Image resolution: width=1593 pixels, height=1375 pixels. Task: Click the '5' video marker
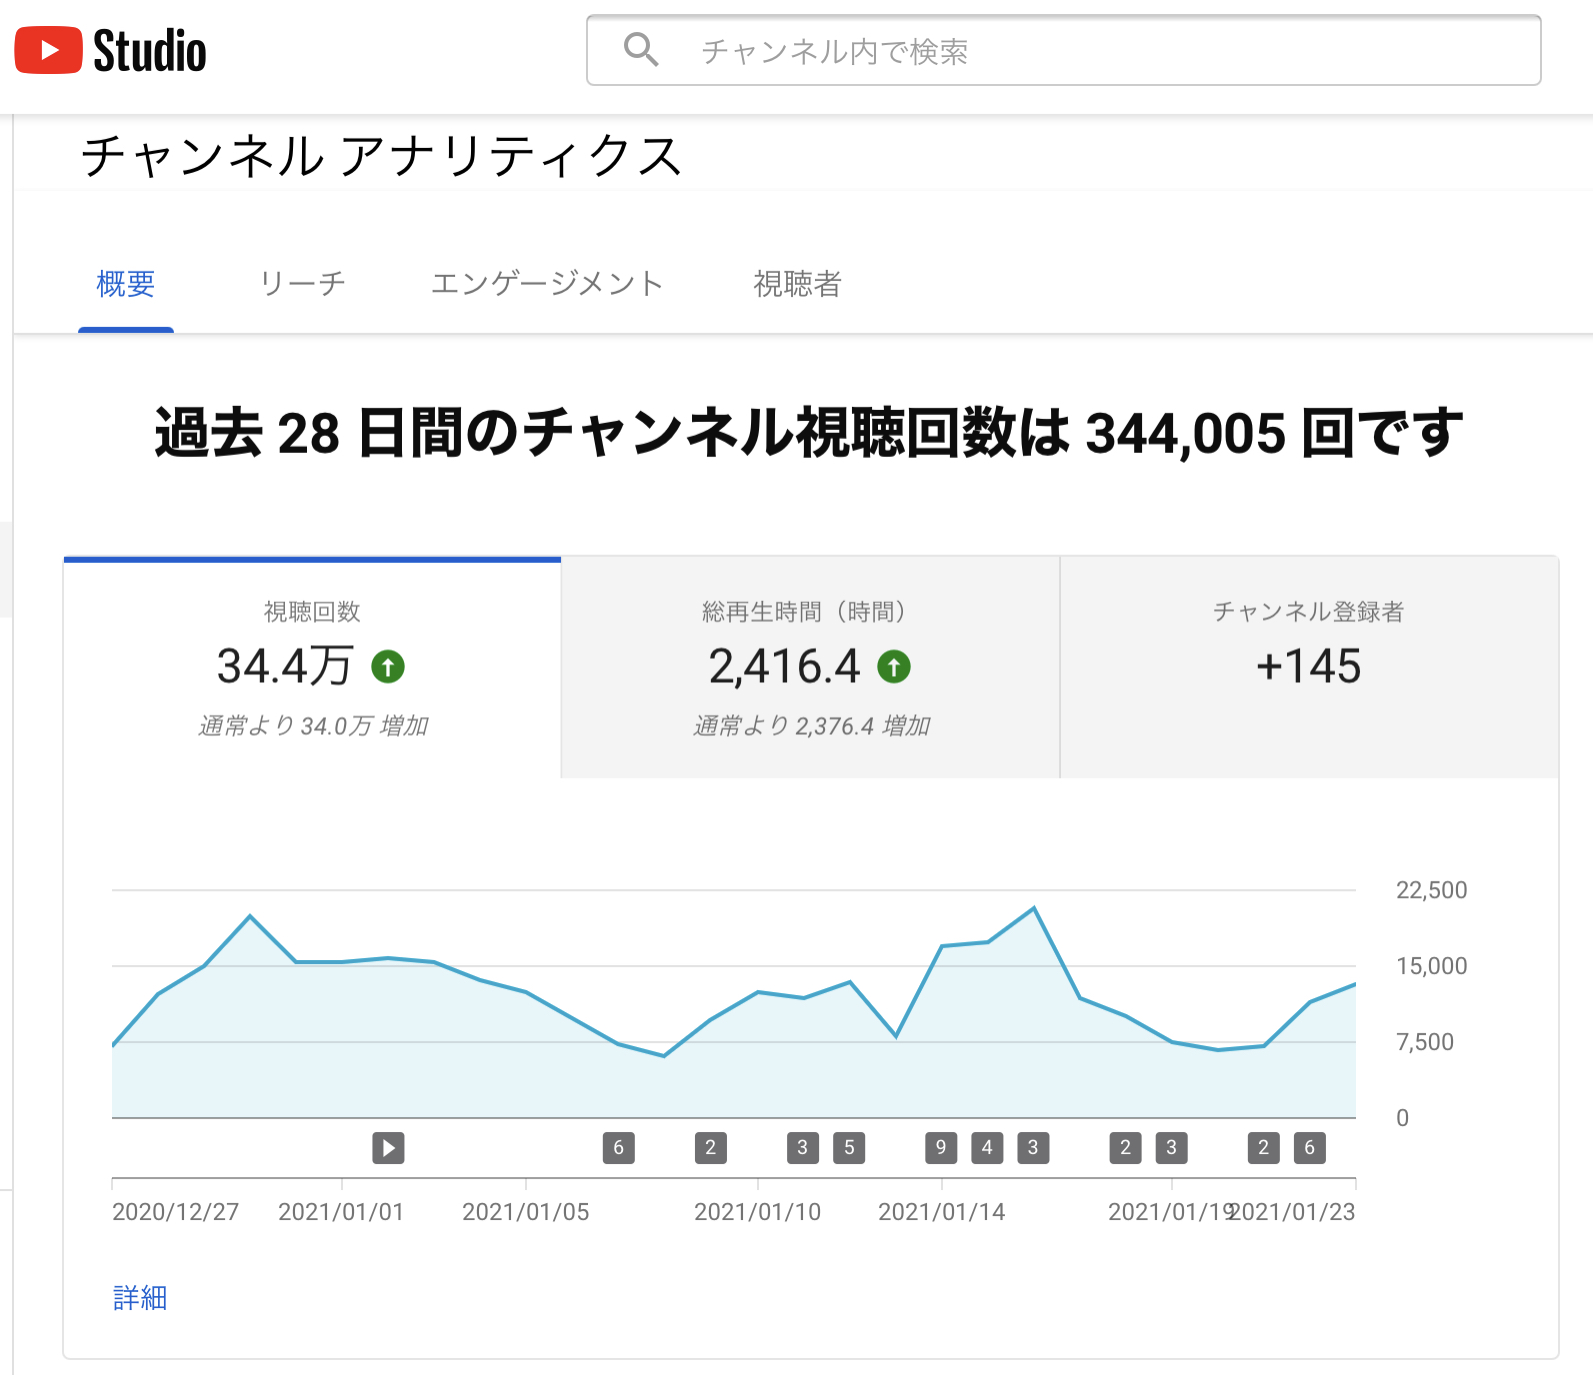point(849,1147)
